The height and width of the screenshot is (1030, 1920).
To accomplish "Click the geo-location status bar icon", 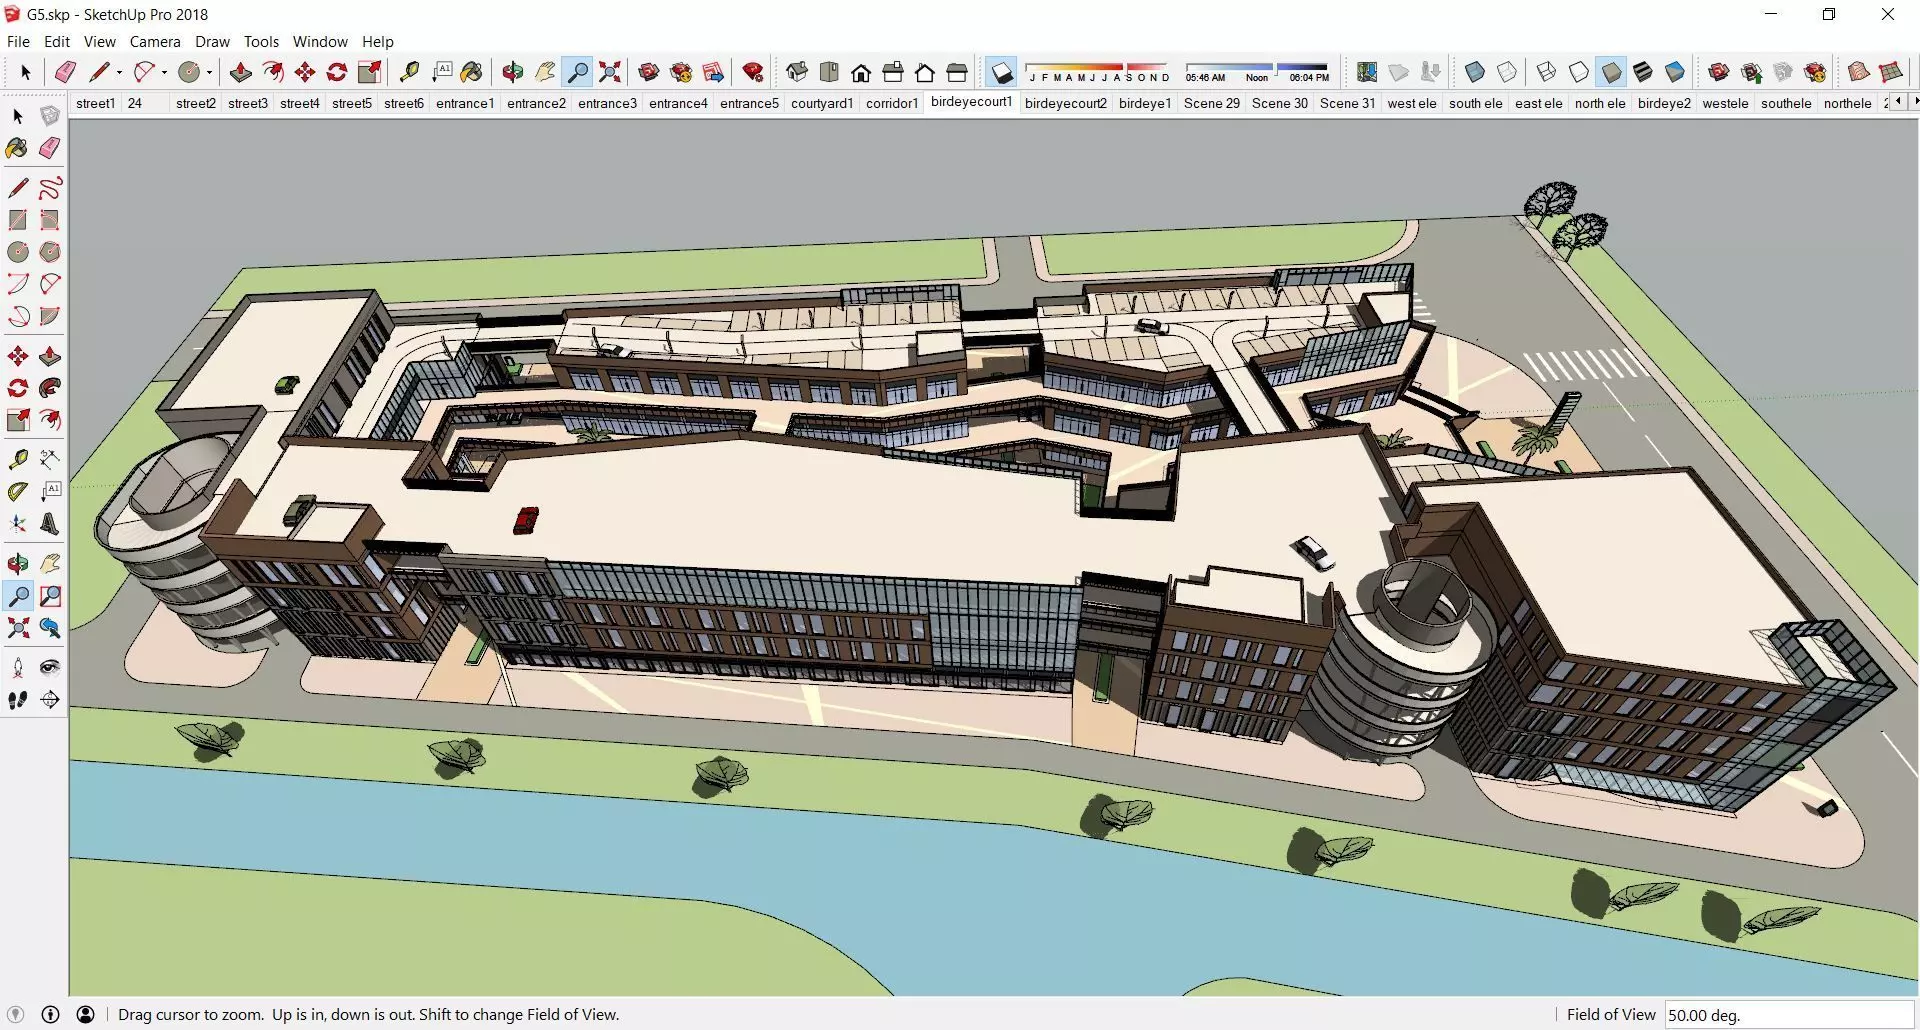I will (16, 1014).
